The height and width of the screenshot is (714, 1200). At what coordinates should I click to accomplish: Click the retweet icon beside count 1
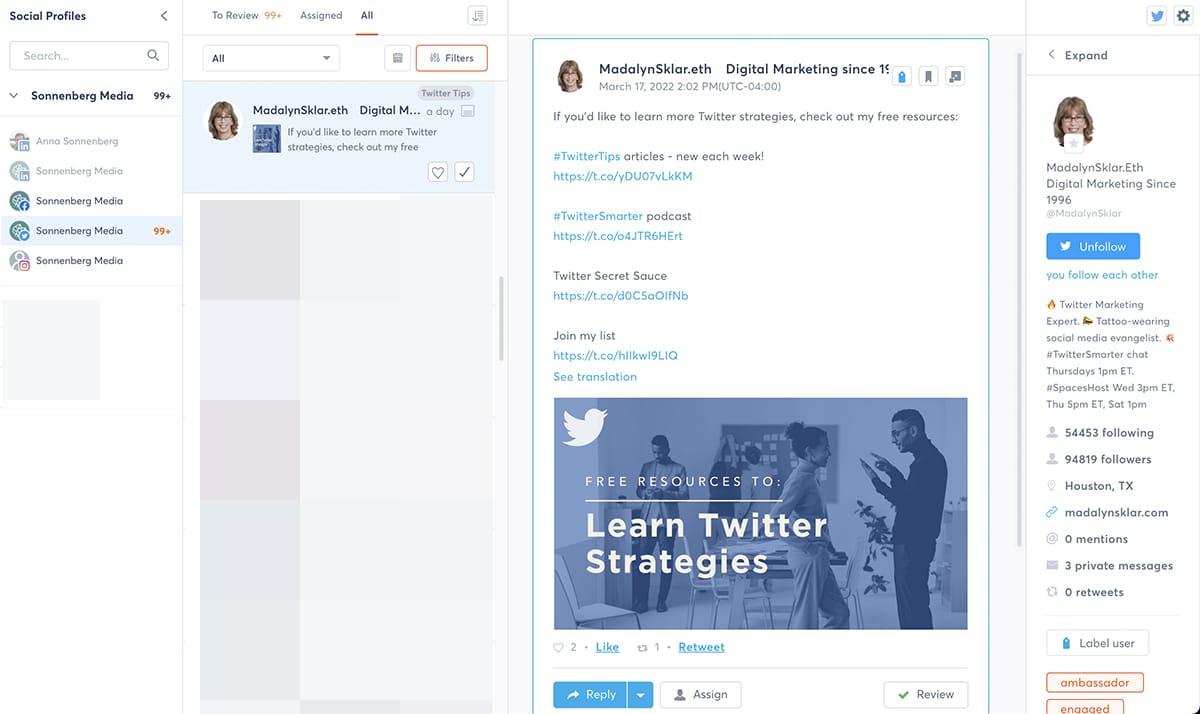[x=643, y=647]
